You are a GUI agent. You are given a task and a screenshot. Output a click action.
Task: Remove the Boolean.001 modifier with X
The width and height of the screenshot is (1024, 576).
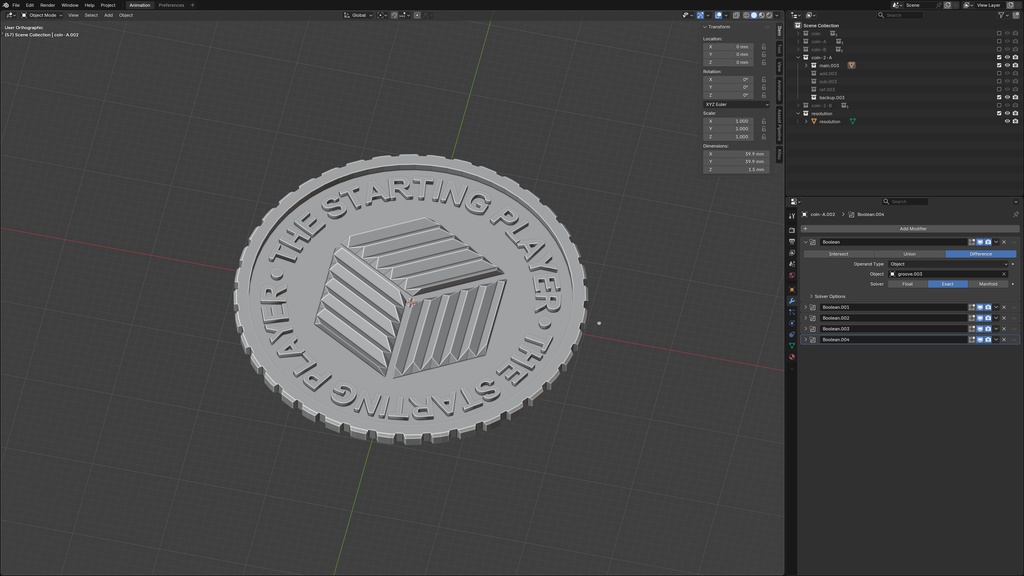[1004, 307]
